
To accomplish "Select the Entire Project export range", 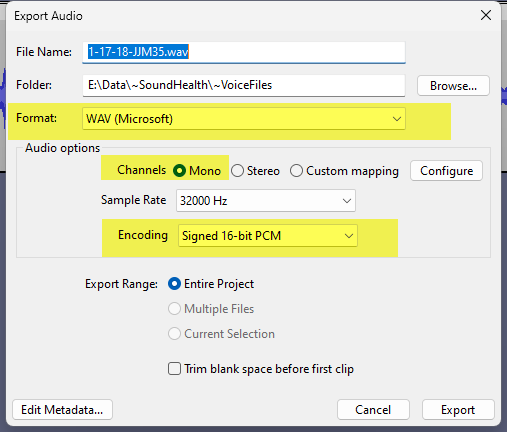I will point(174,284).
